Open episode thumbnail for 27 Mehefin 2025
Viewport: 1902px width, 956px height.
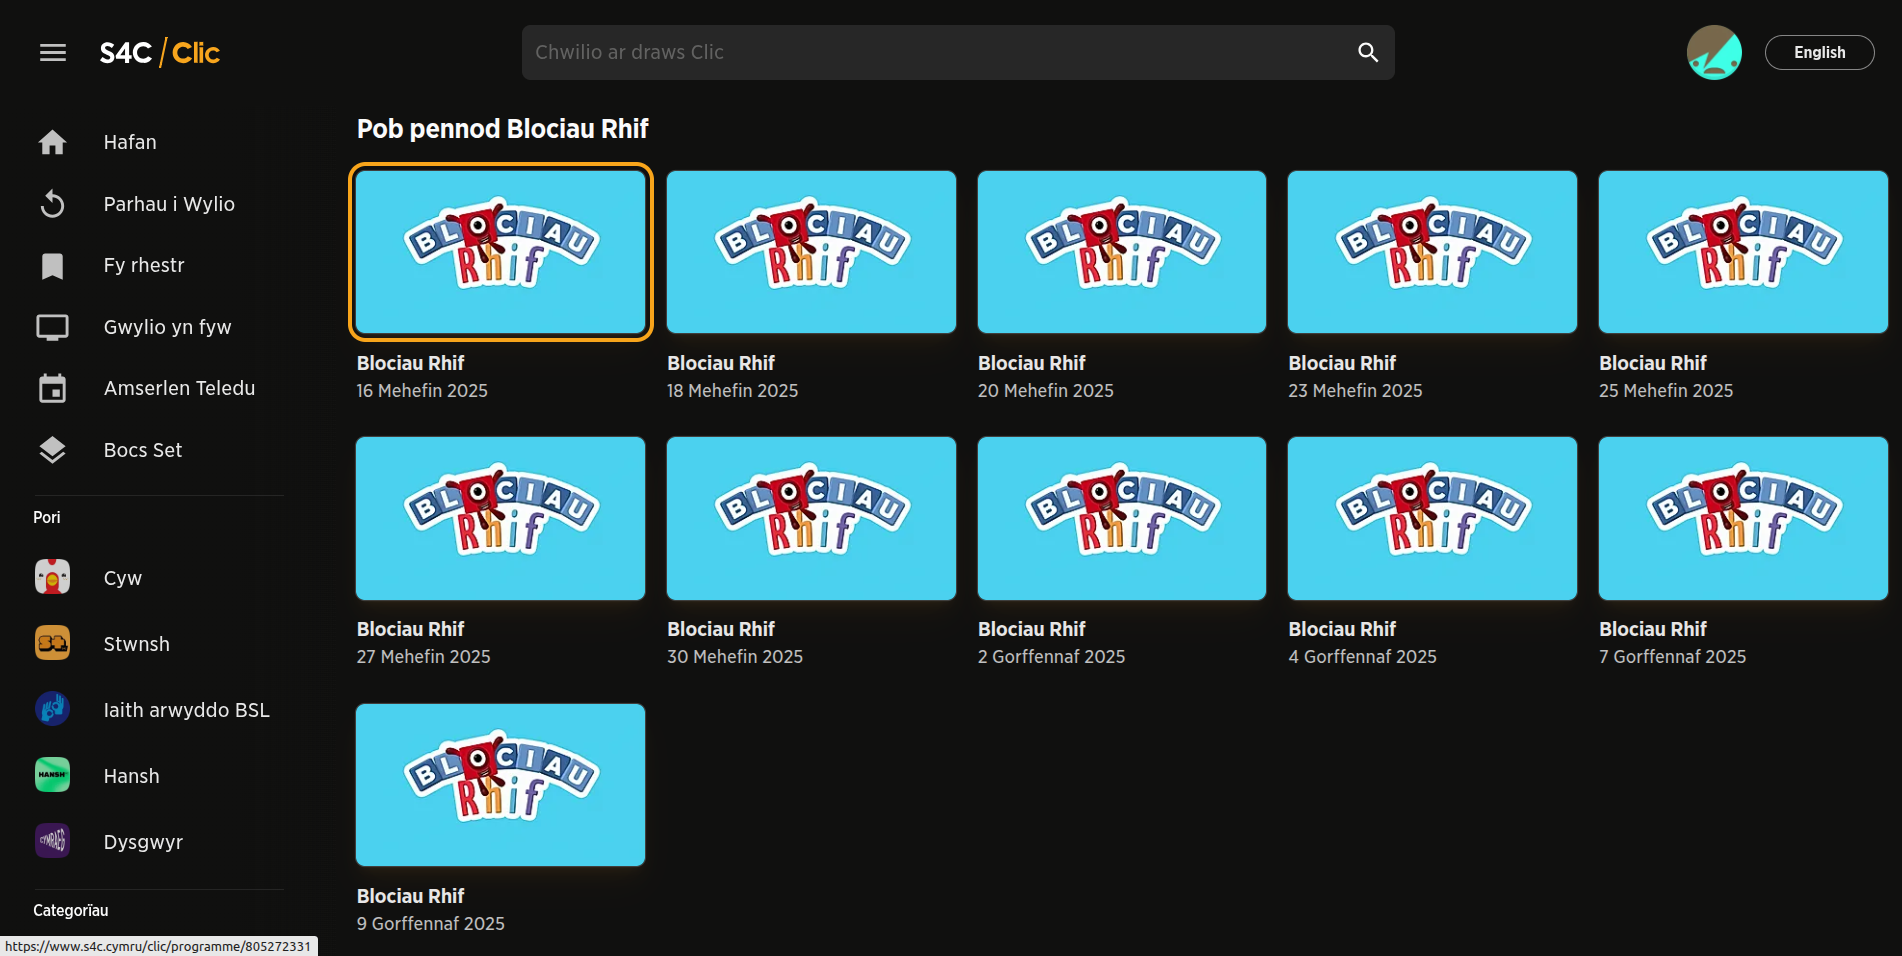[x=501, y=518]
